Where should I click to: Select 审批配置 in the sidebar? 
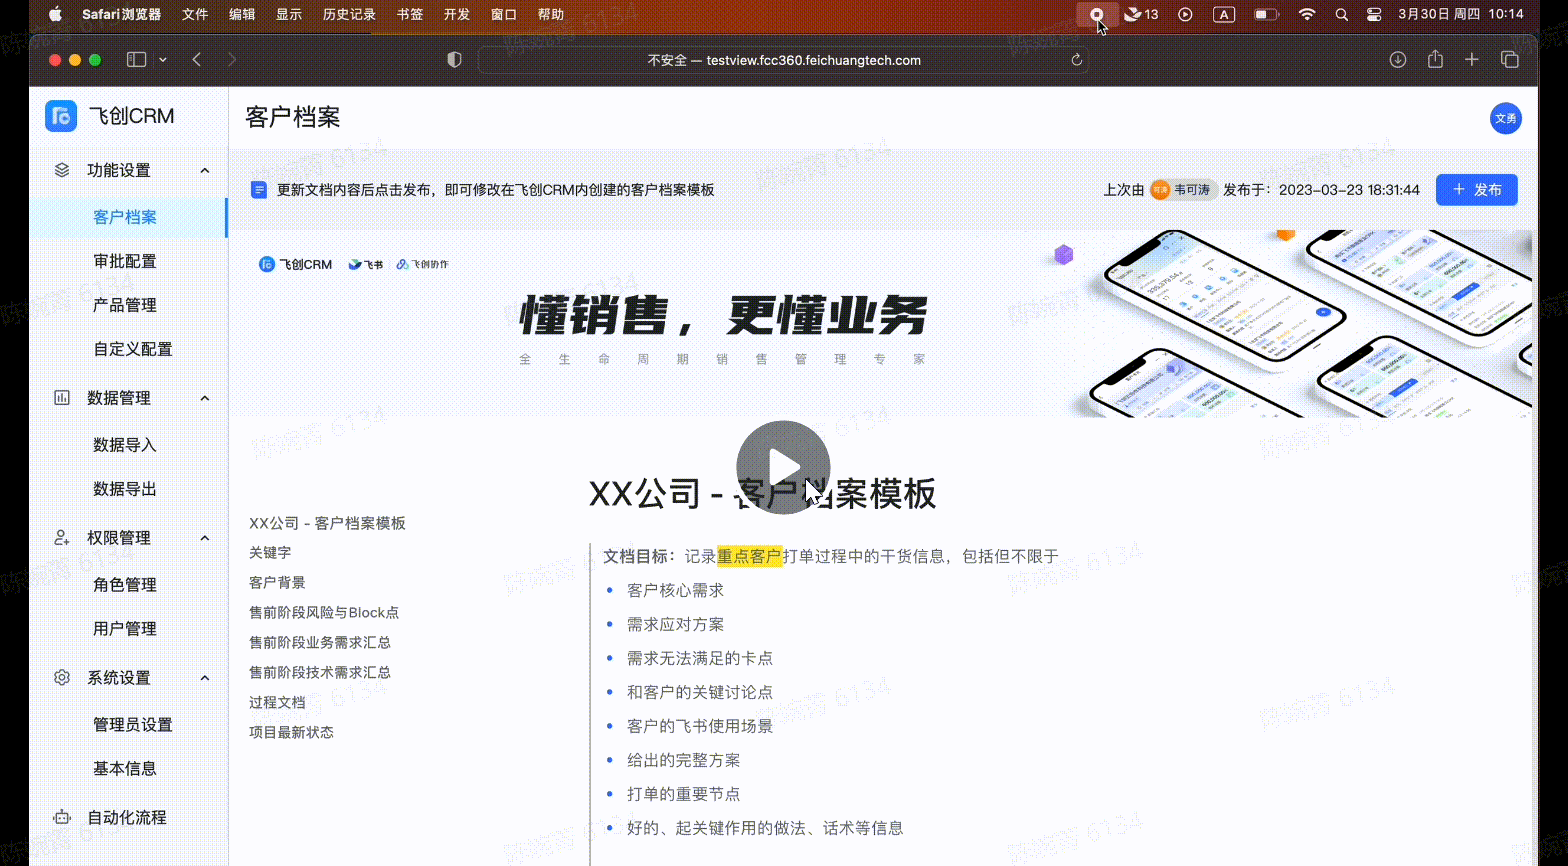[x=125, y=261]
